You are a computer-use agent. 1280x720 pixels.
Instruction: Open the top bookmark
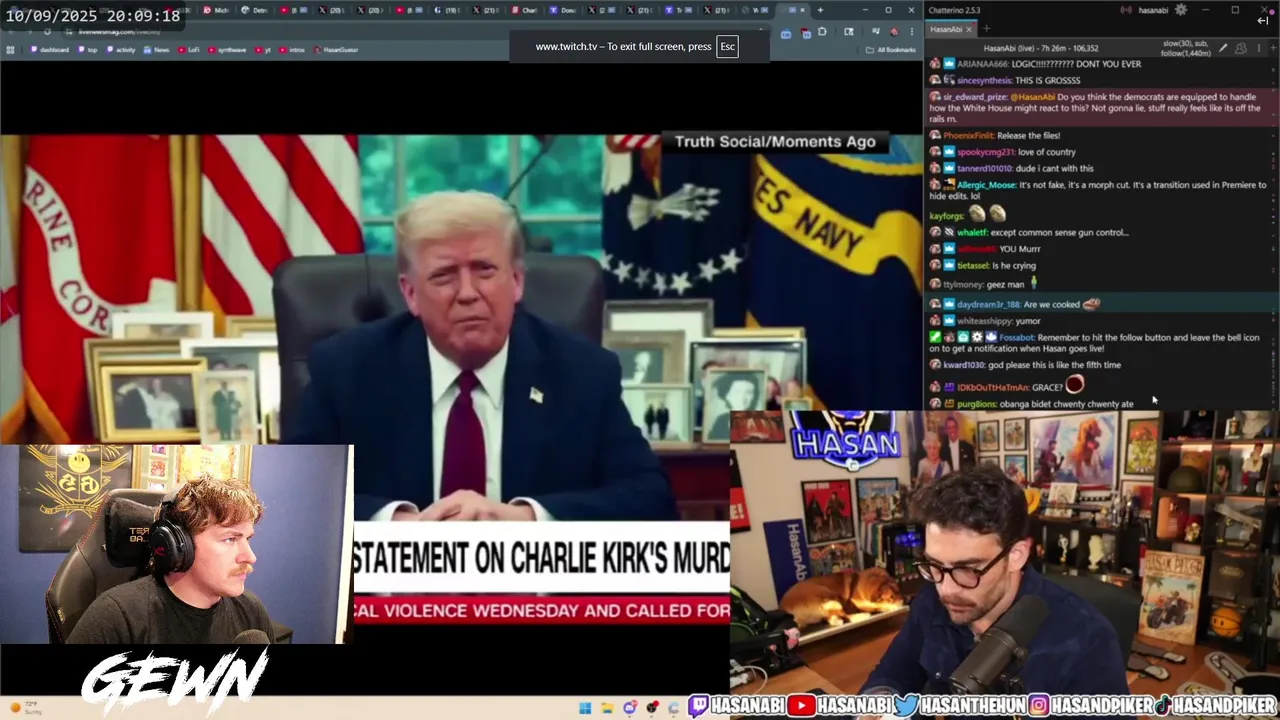point(88,49)
